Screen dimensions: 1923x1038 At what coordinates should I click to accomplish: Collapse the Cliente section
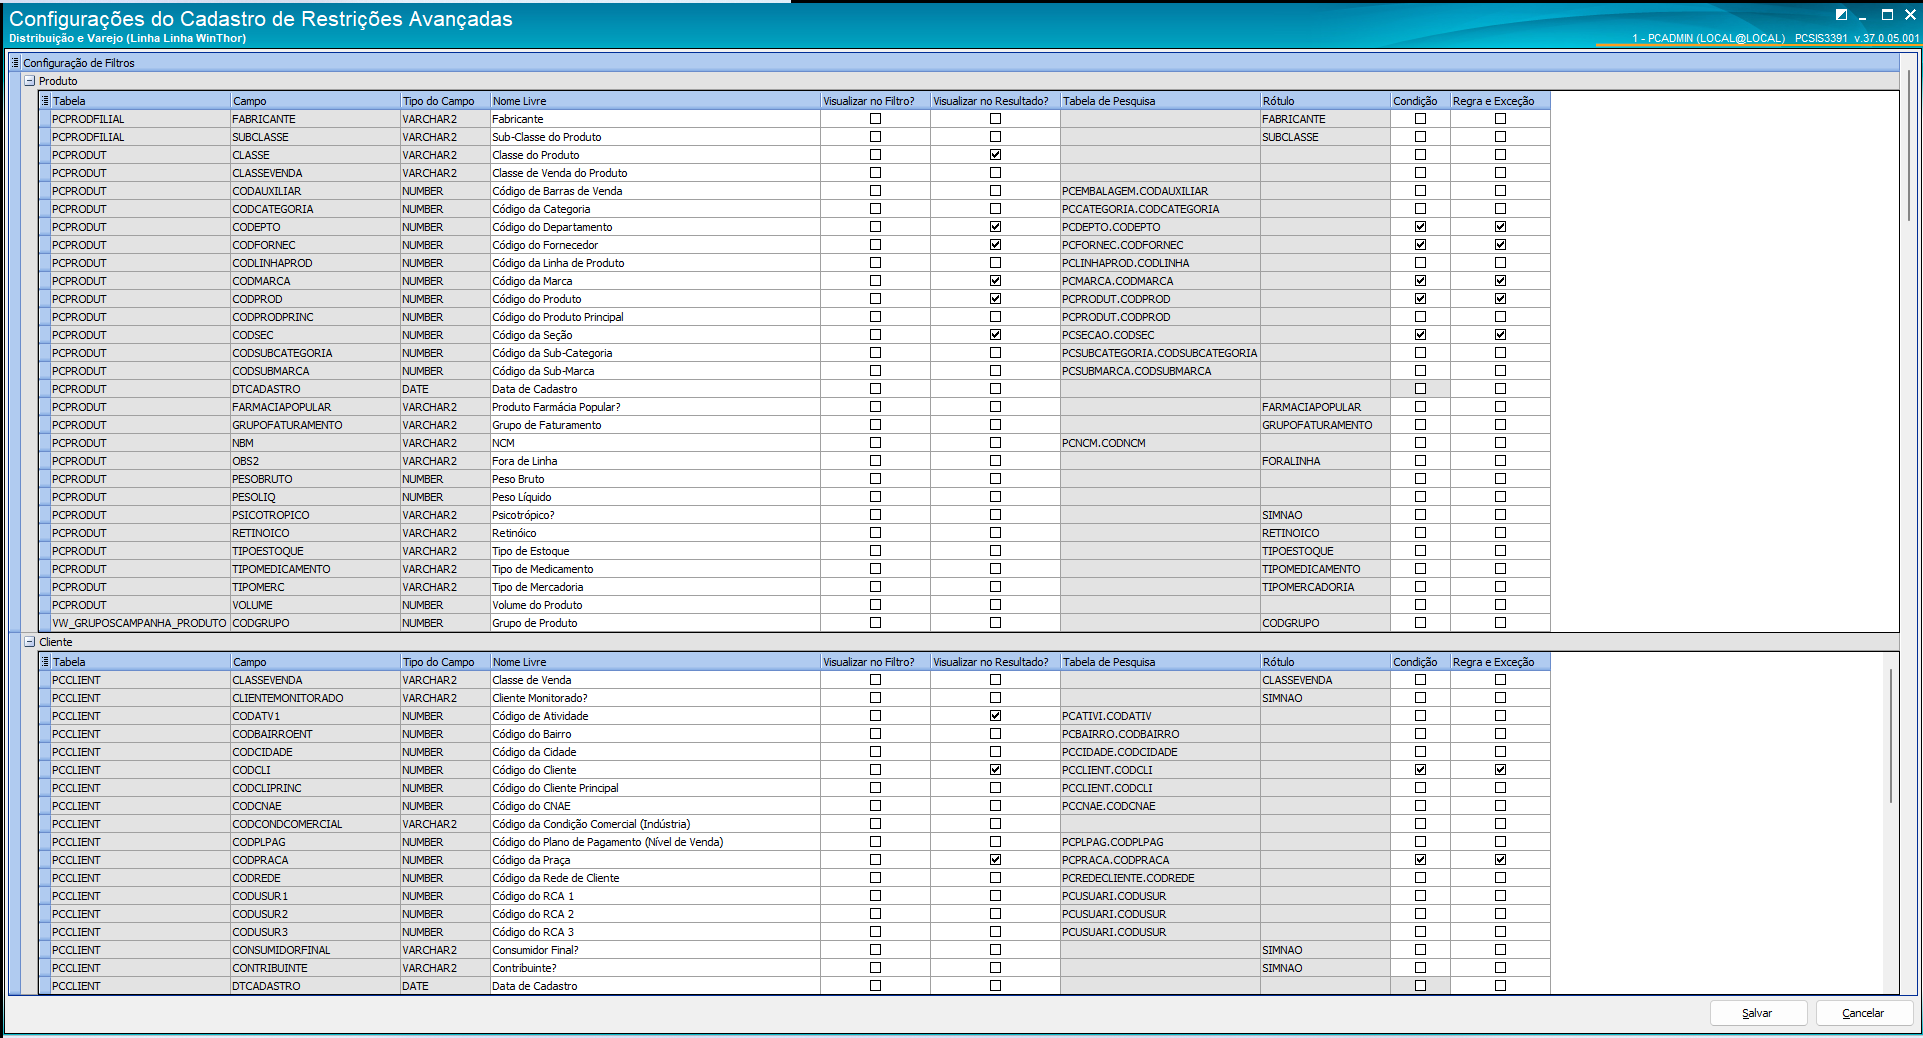point(30,642)
